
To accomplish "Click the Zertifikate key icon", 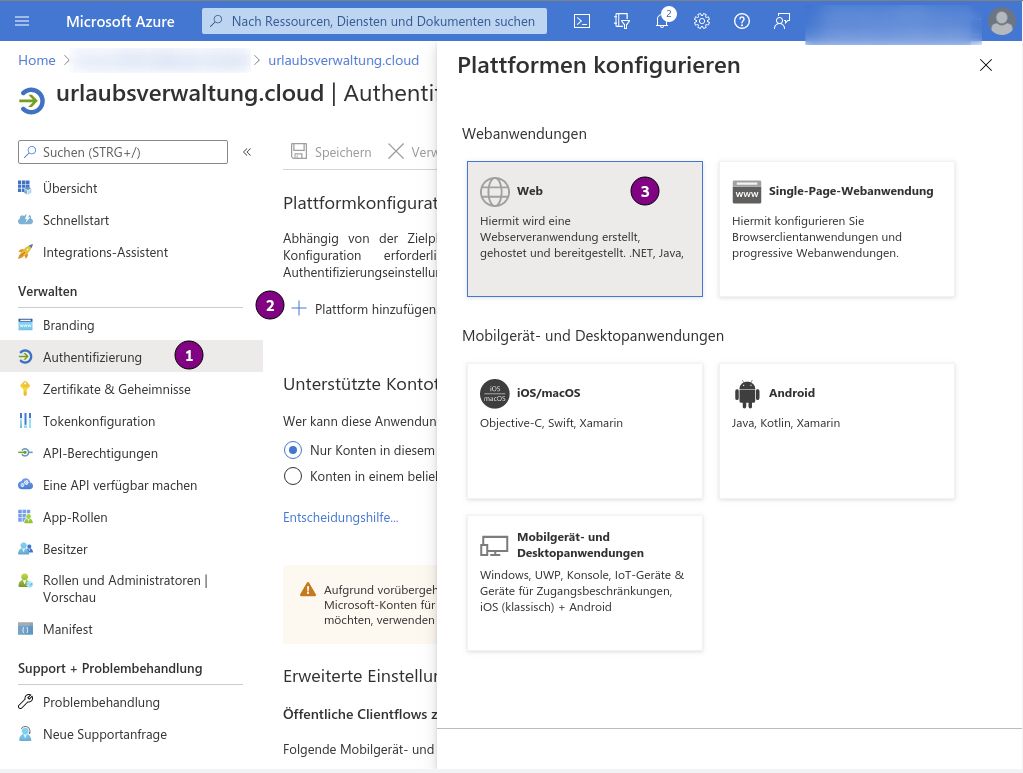I will point(25,389).
